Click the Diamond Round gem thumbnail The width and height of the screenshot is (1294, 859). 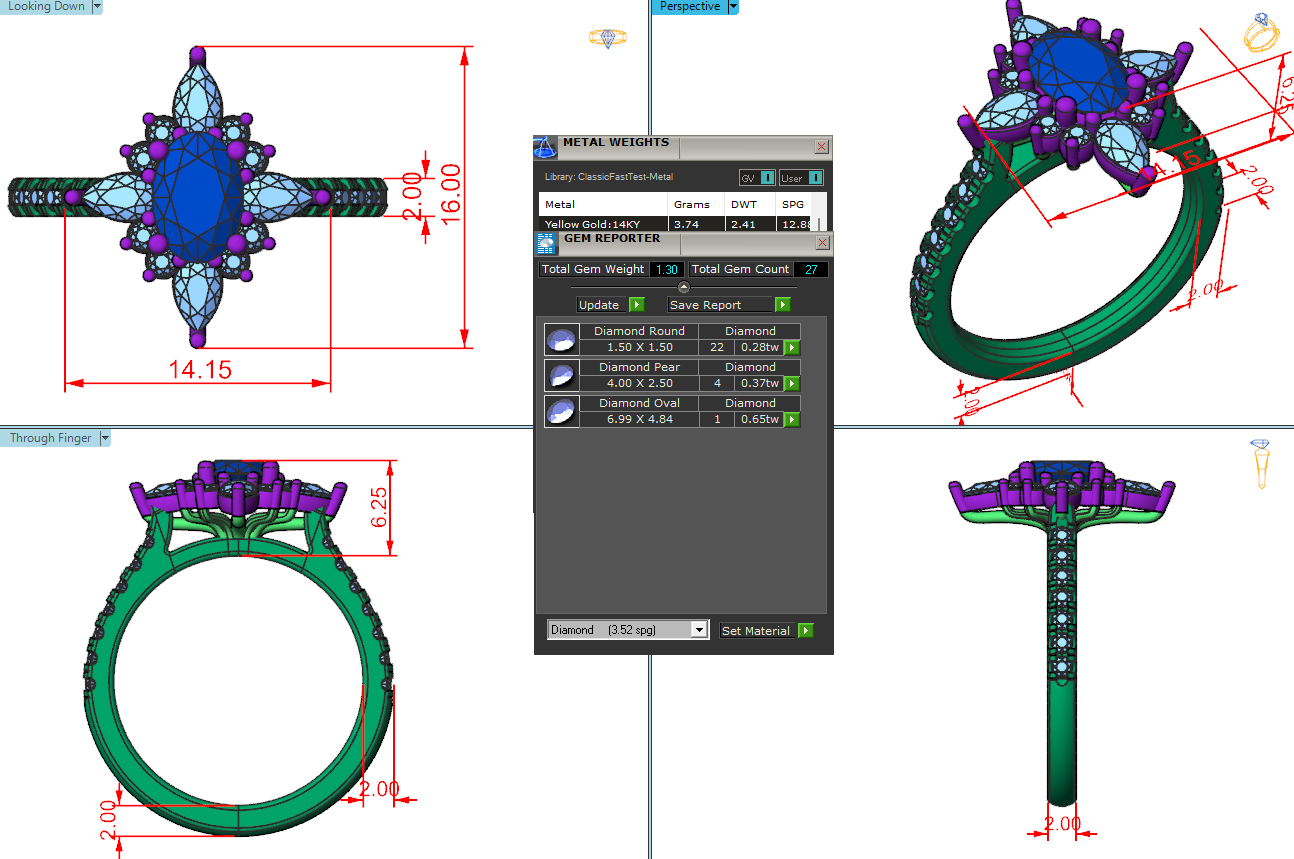561,340
